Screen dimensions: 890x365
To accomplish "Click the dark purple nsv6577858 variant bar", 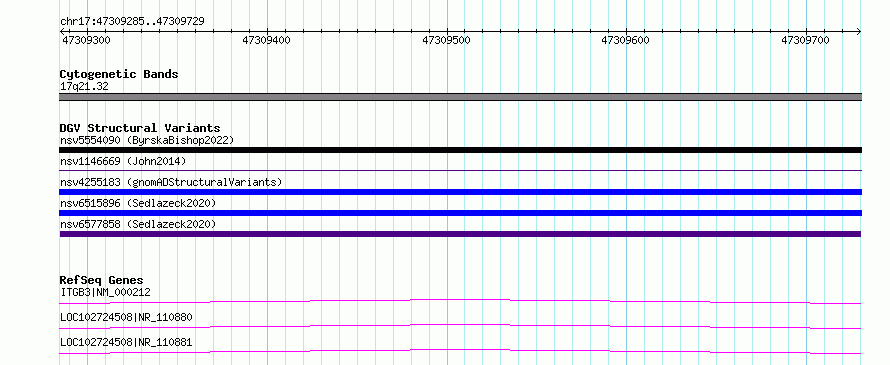I will click(460, 234).
